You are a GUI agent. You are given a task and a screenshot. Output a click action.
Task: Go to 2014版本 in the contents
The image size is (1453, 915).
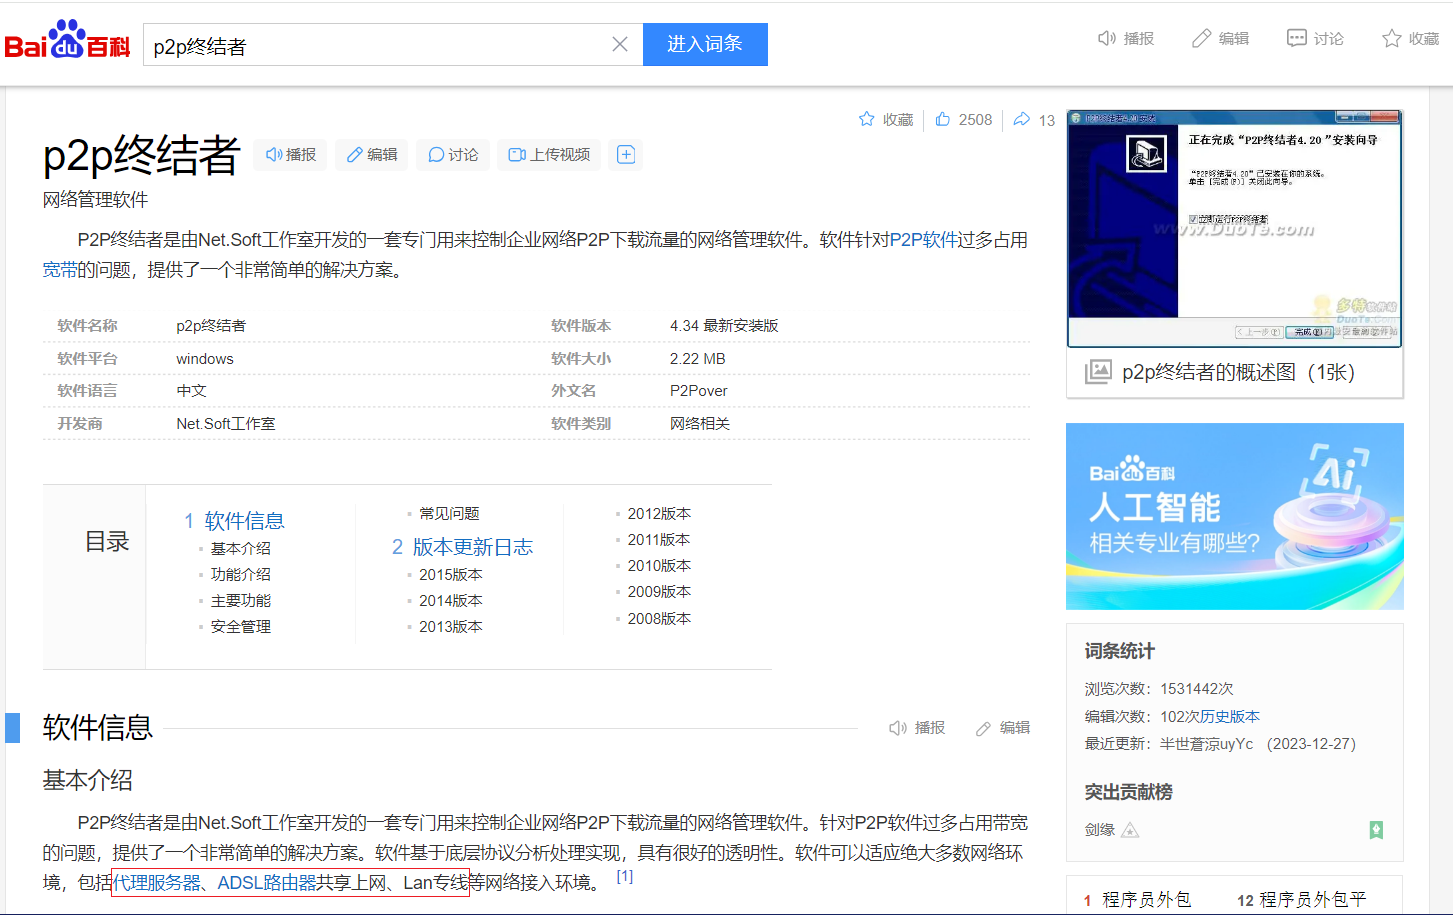451,600
